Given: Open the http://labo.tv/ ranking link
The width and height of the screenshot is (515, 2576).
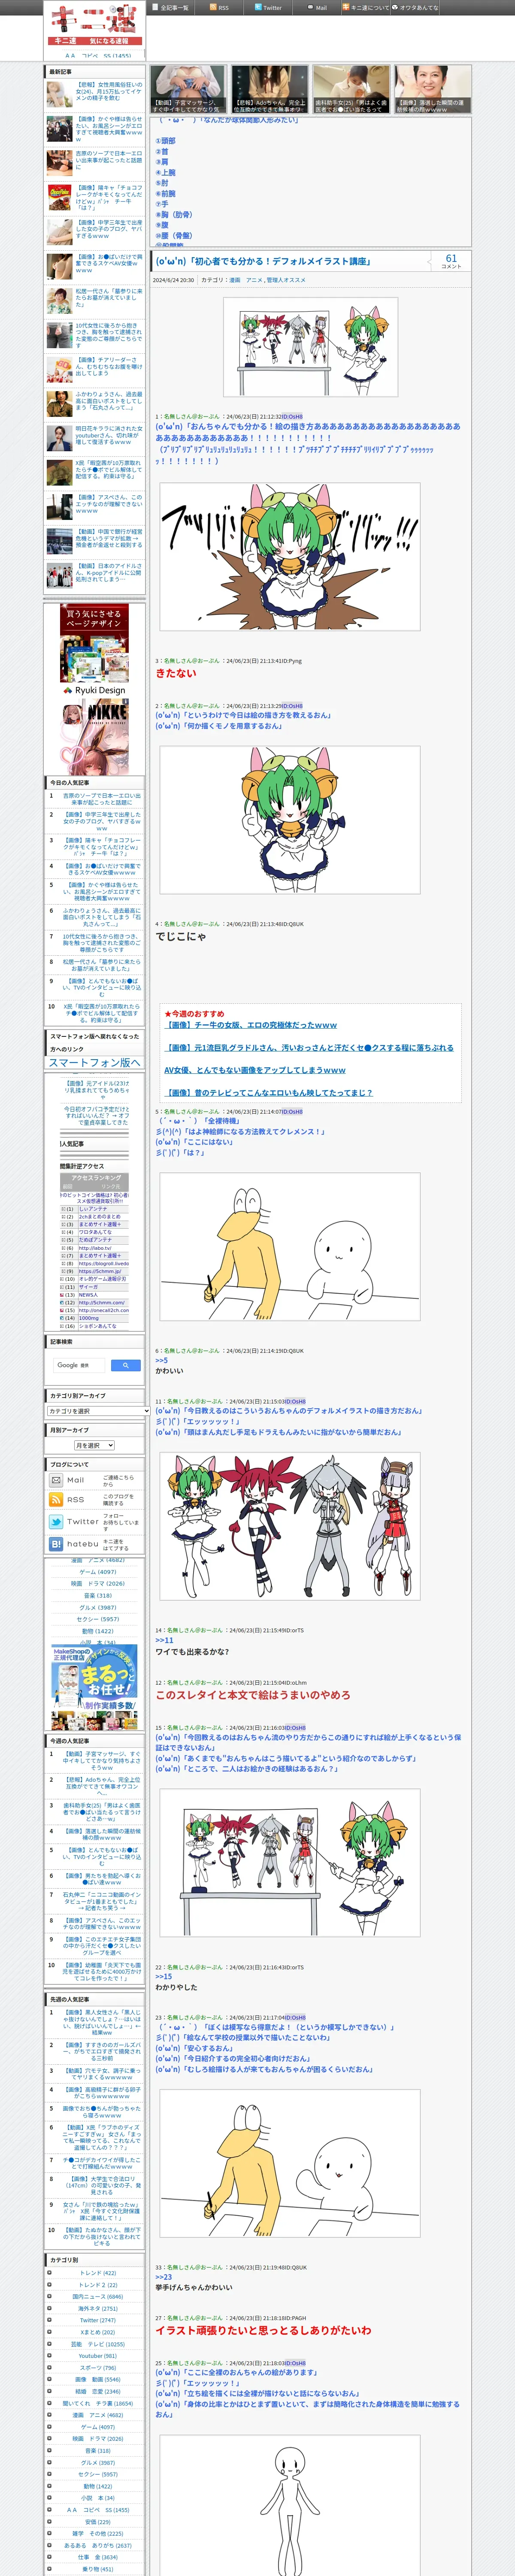Looking at the screenshot, I should pos(95,1248).
